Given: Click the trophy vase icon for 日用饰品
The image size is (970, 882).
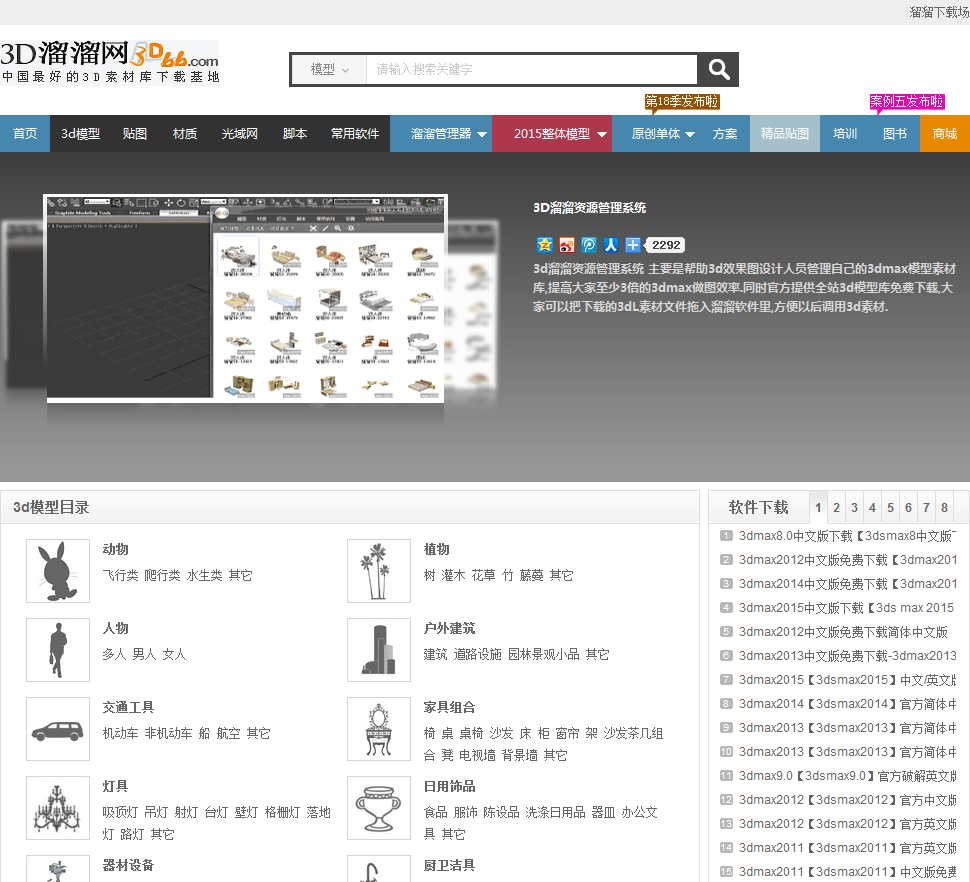Looking at the screenshot, I should pyautogui.click(x=379, y=808).
